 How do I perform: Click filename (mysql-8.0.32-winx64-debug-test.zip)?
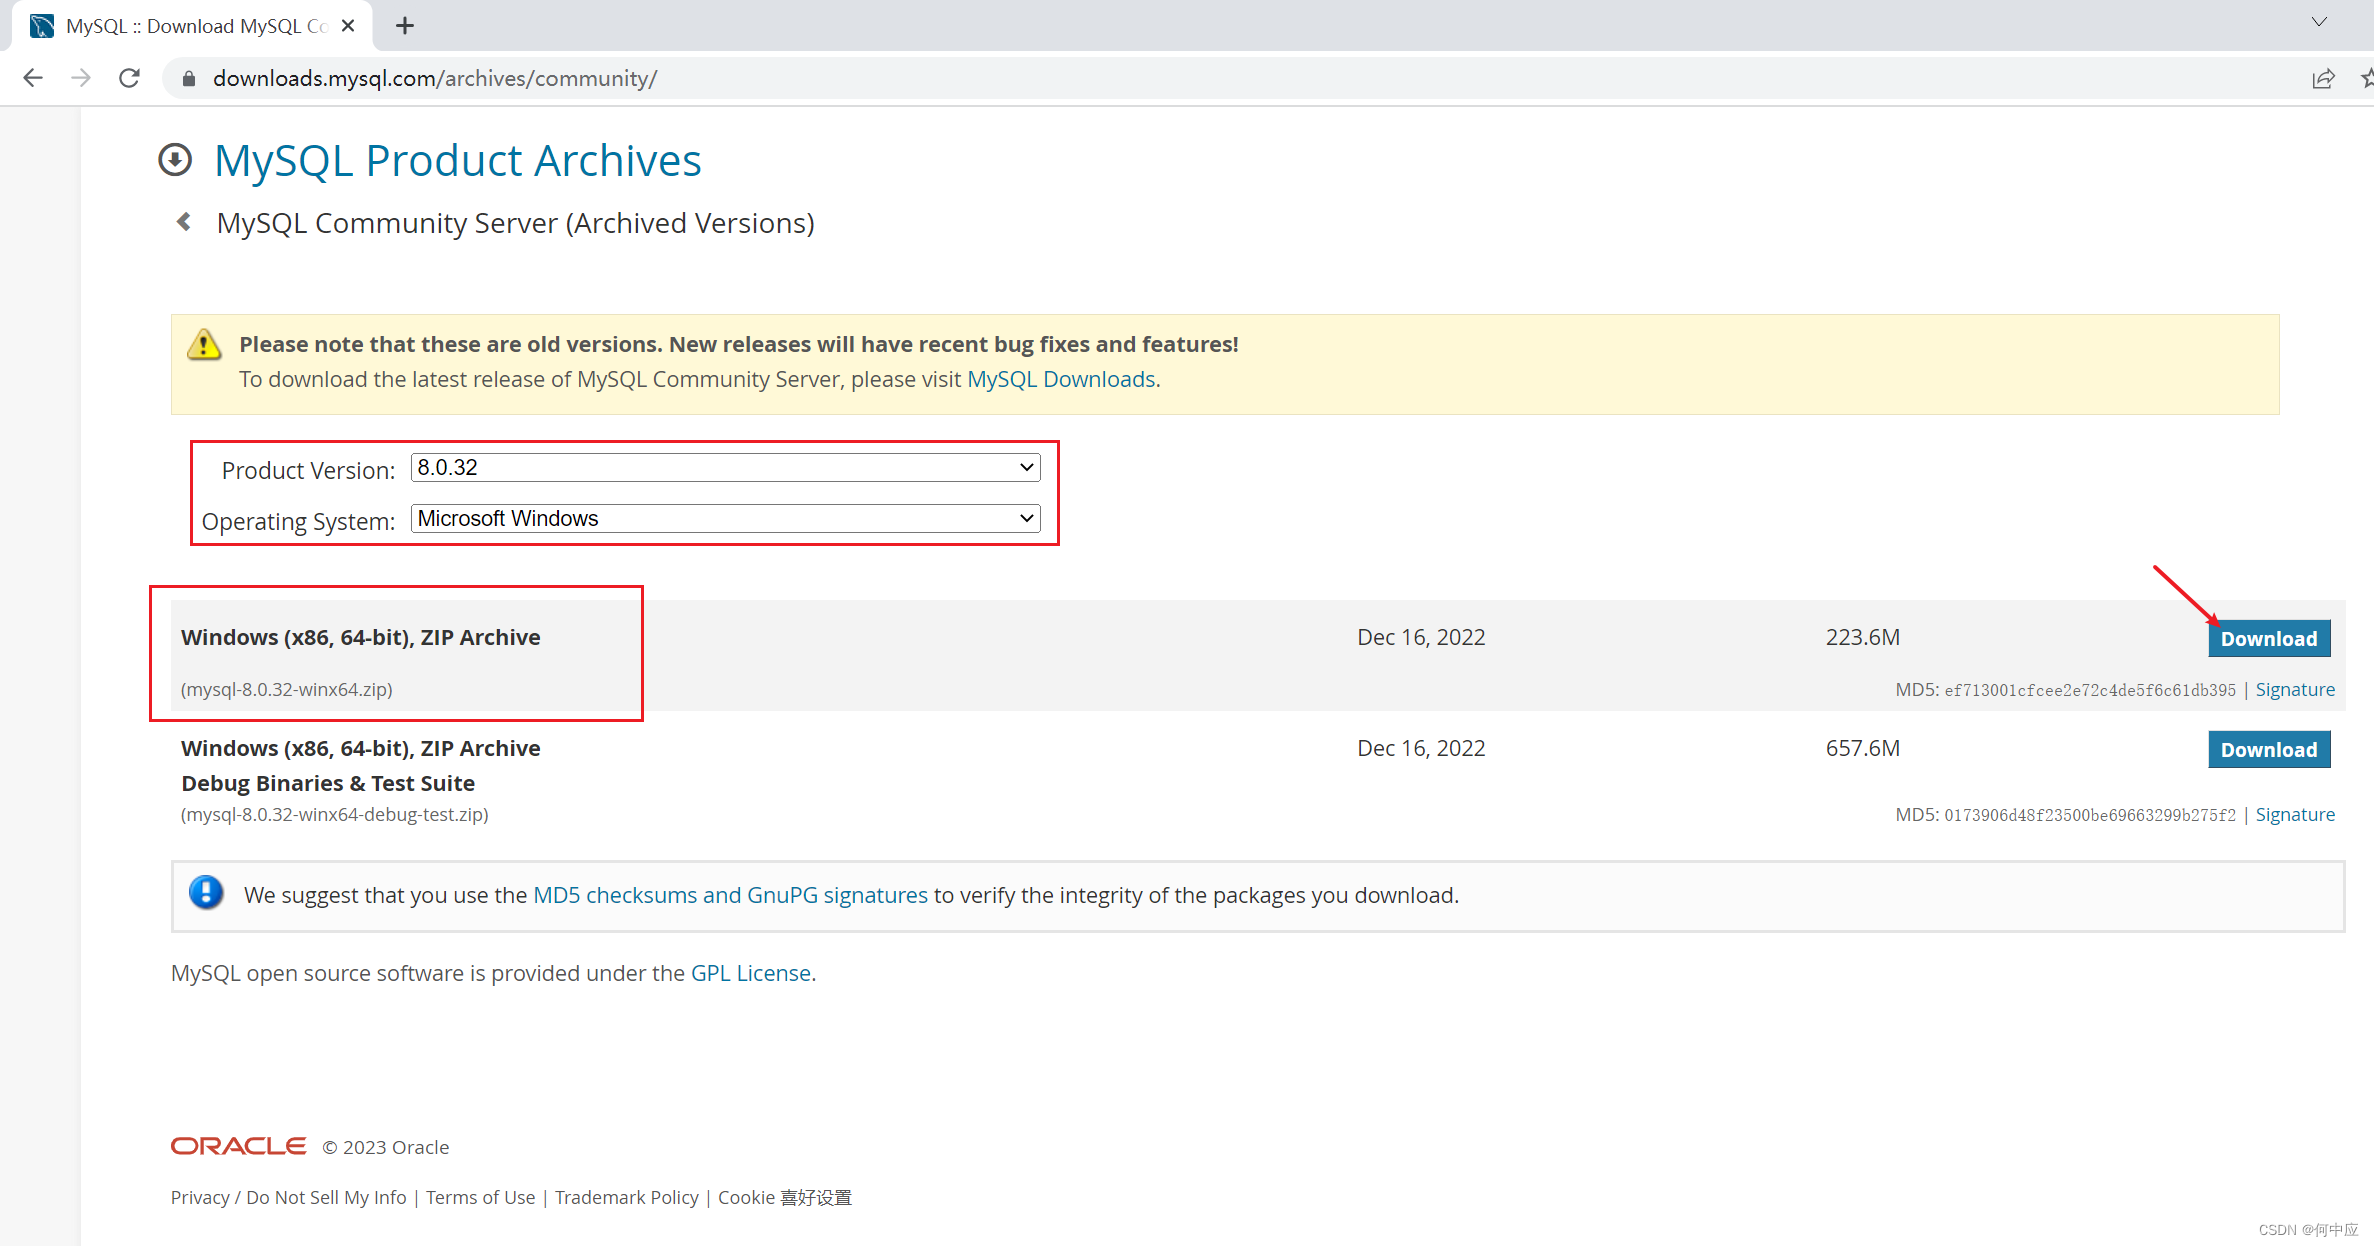334,814
